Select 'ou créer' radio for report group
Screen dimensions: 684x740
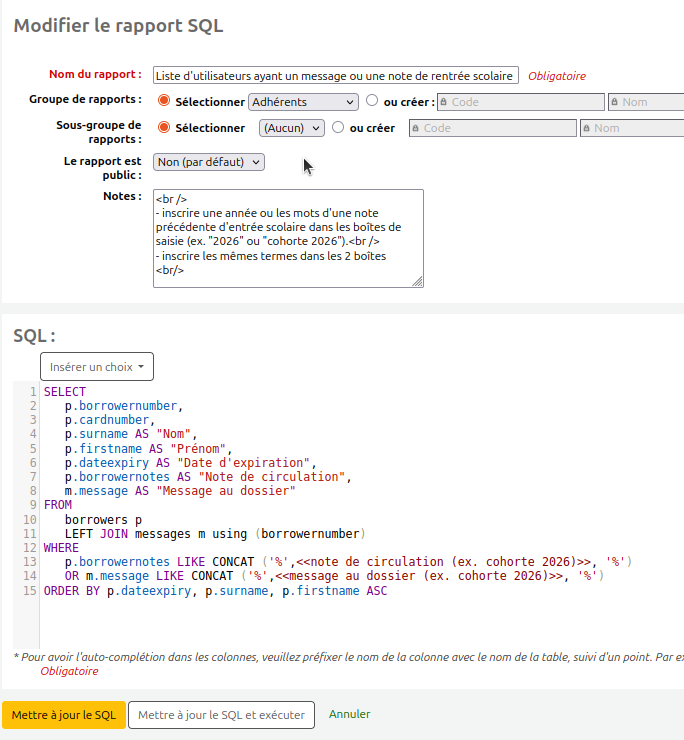(372, 100)
